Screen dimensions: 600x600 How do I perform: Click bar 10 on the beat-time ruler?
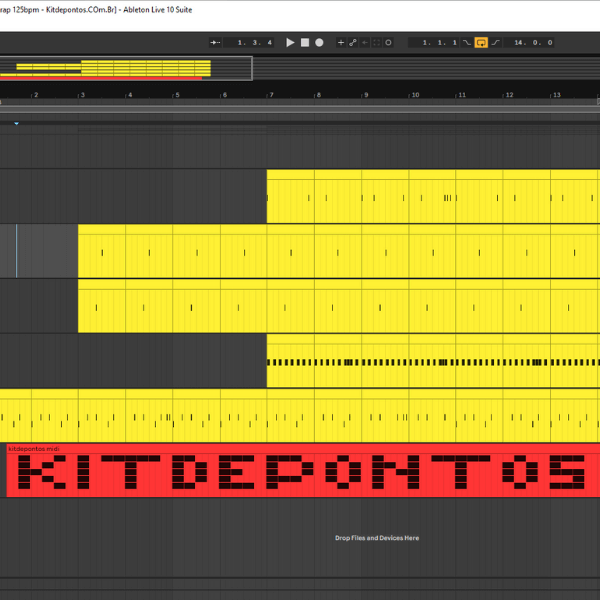coord(415,95)
